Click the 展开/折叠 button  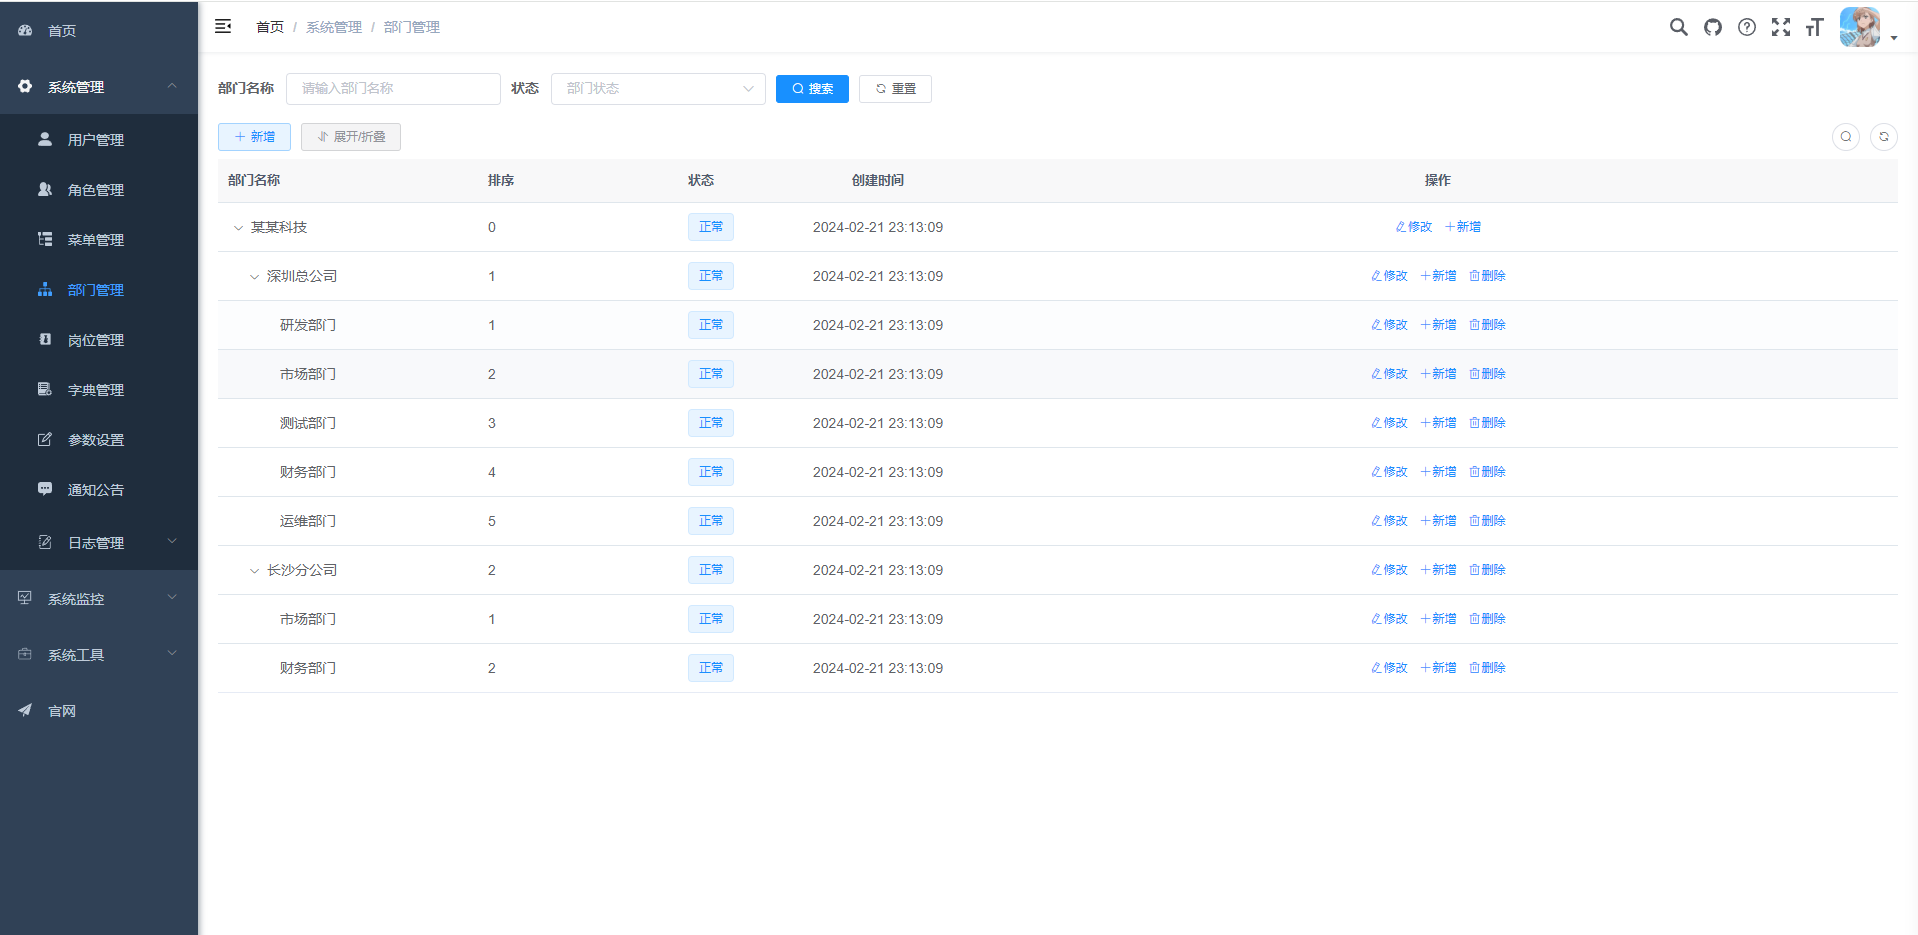[351, 137]
